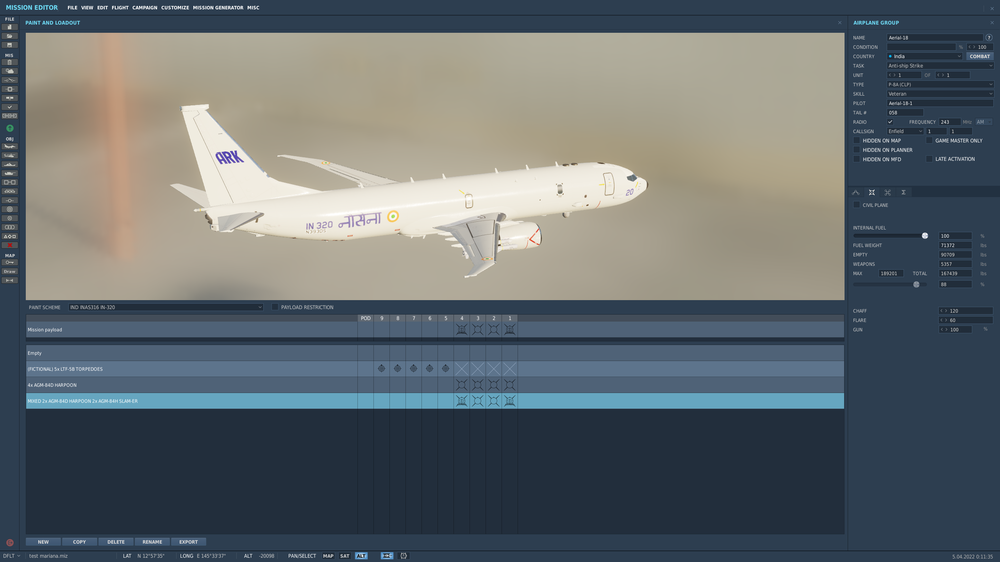This screenshot has height=562, width=1000.
Task: Open the FLIGHT menu
Action: click(120, 8)
